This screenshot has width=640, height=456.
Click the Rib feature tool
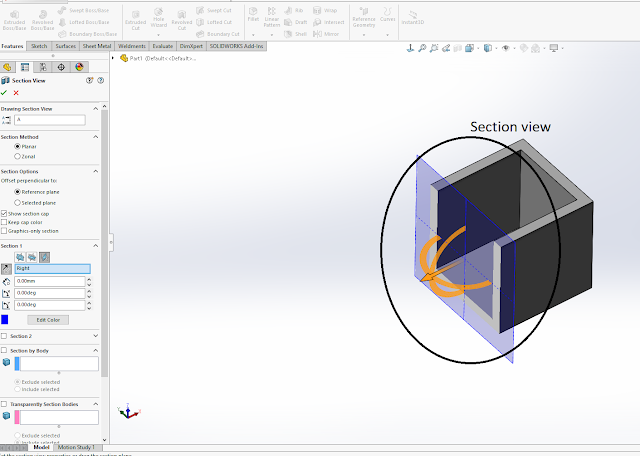click(x=294, y=10)
